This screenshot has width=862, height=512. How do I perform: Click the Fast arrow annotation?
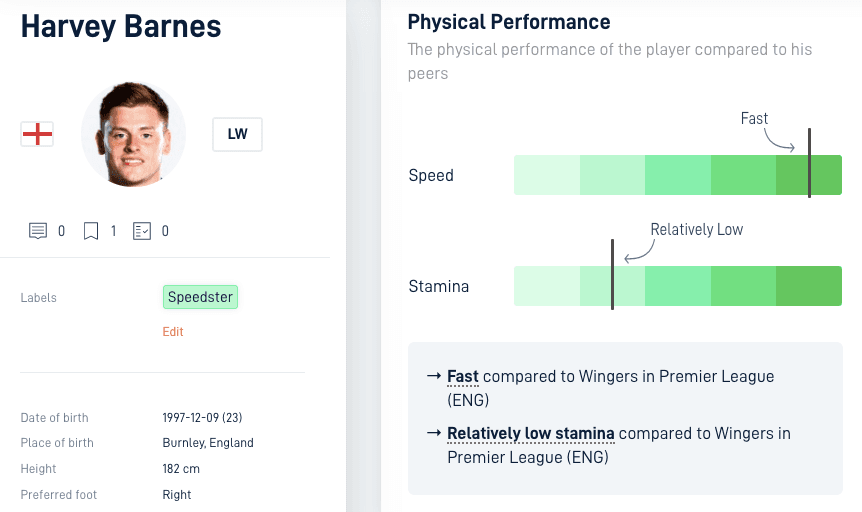[779, 139]
